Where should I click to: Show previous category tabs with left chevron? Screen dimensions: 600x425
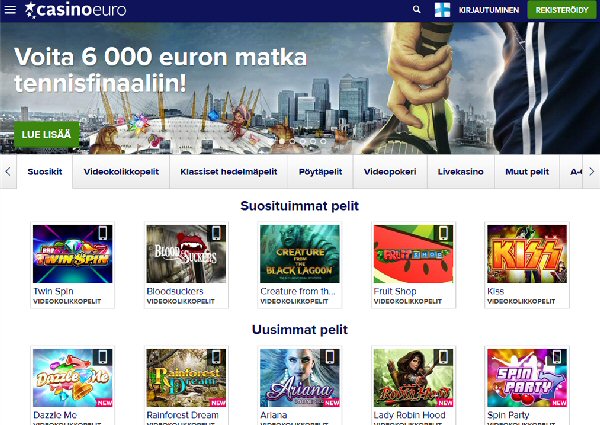(8, 172)
